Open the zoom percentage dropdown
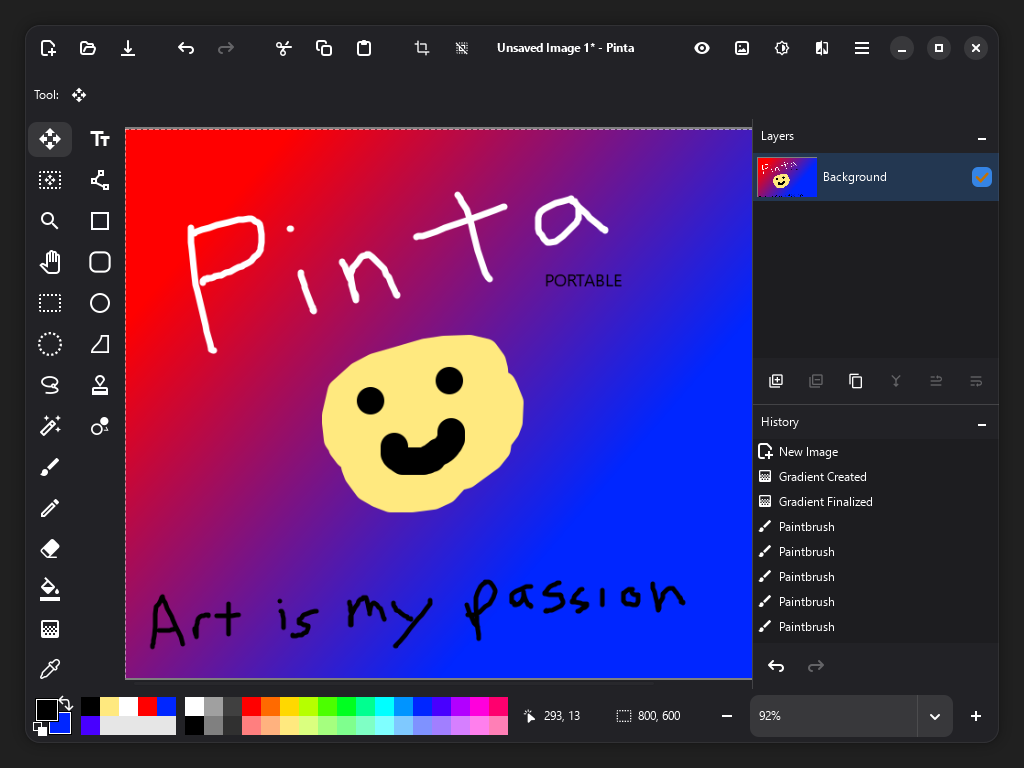The height and width of the screenshot is (768, 1024). [935, 716]
